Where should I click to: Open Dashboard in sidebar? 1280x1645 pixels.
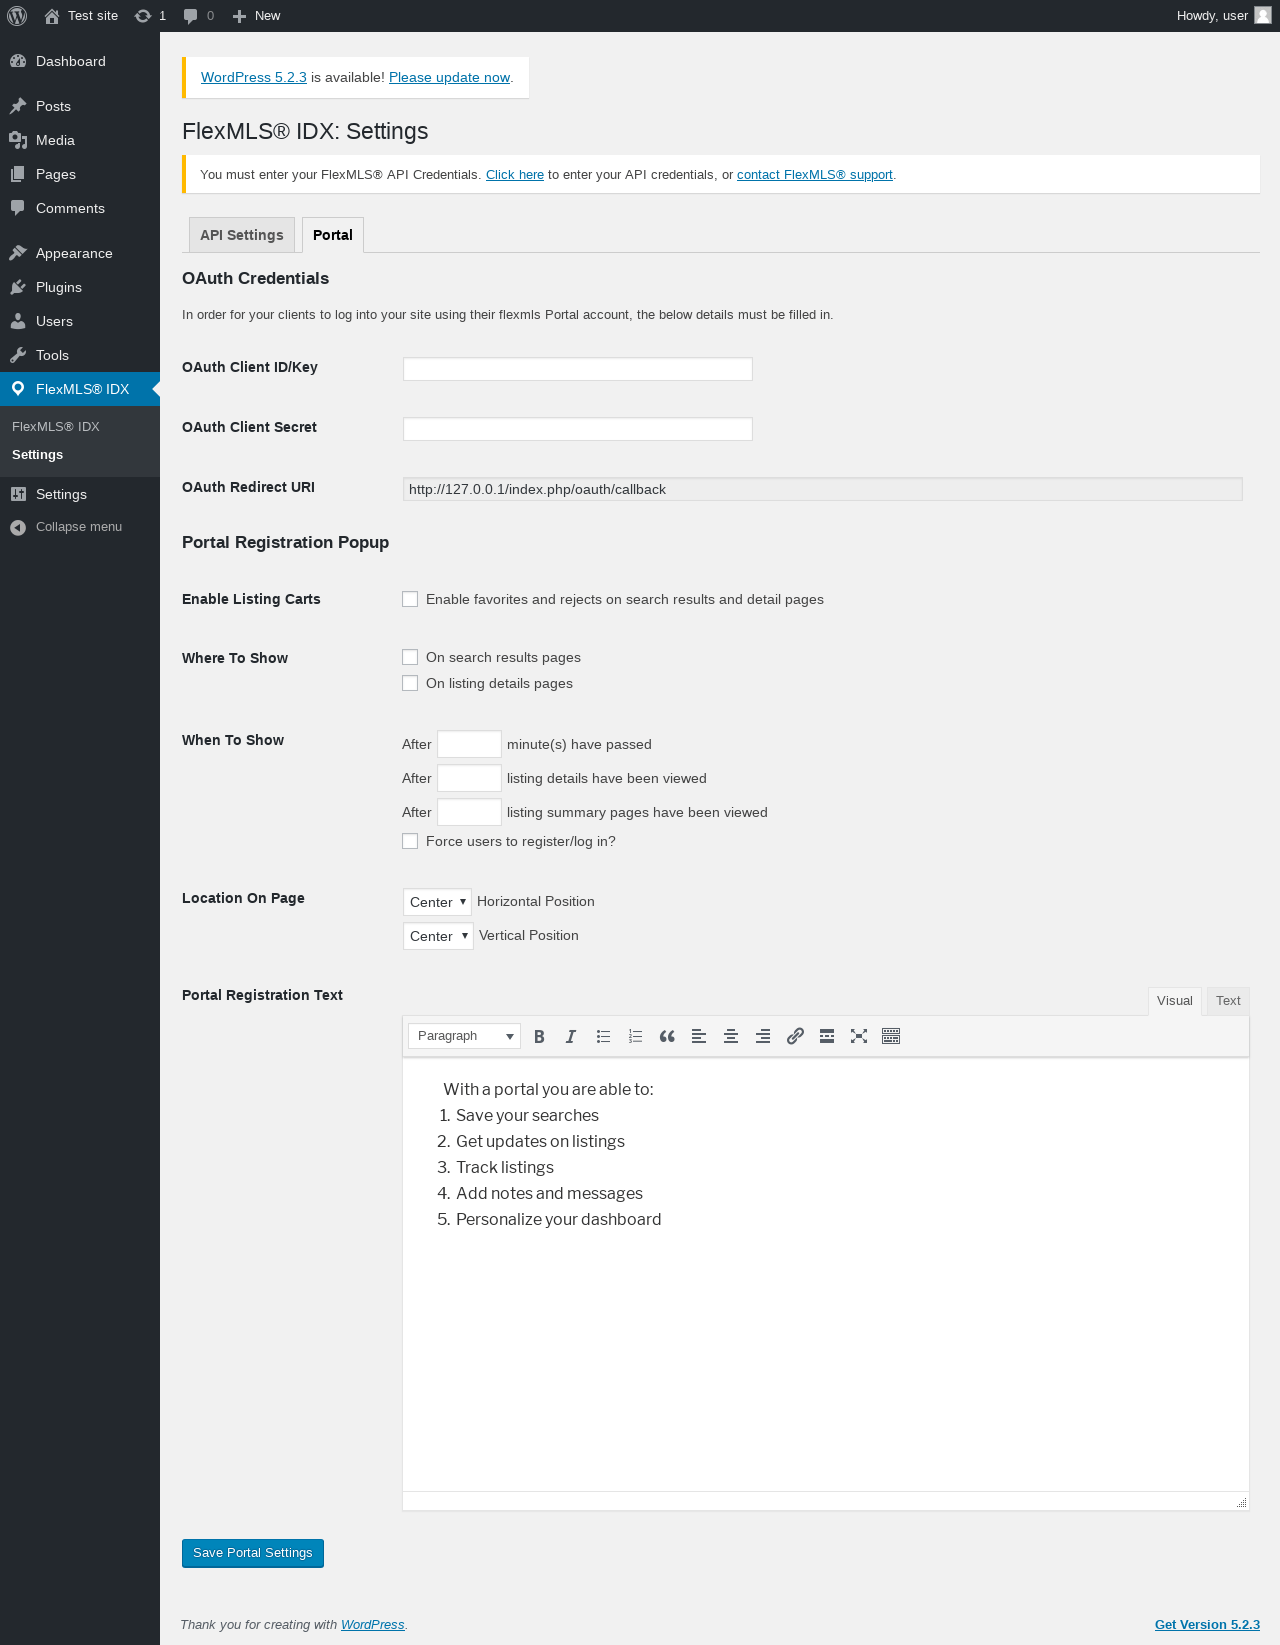[80, 61]
